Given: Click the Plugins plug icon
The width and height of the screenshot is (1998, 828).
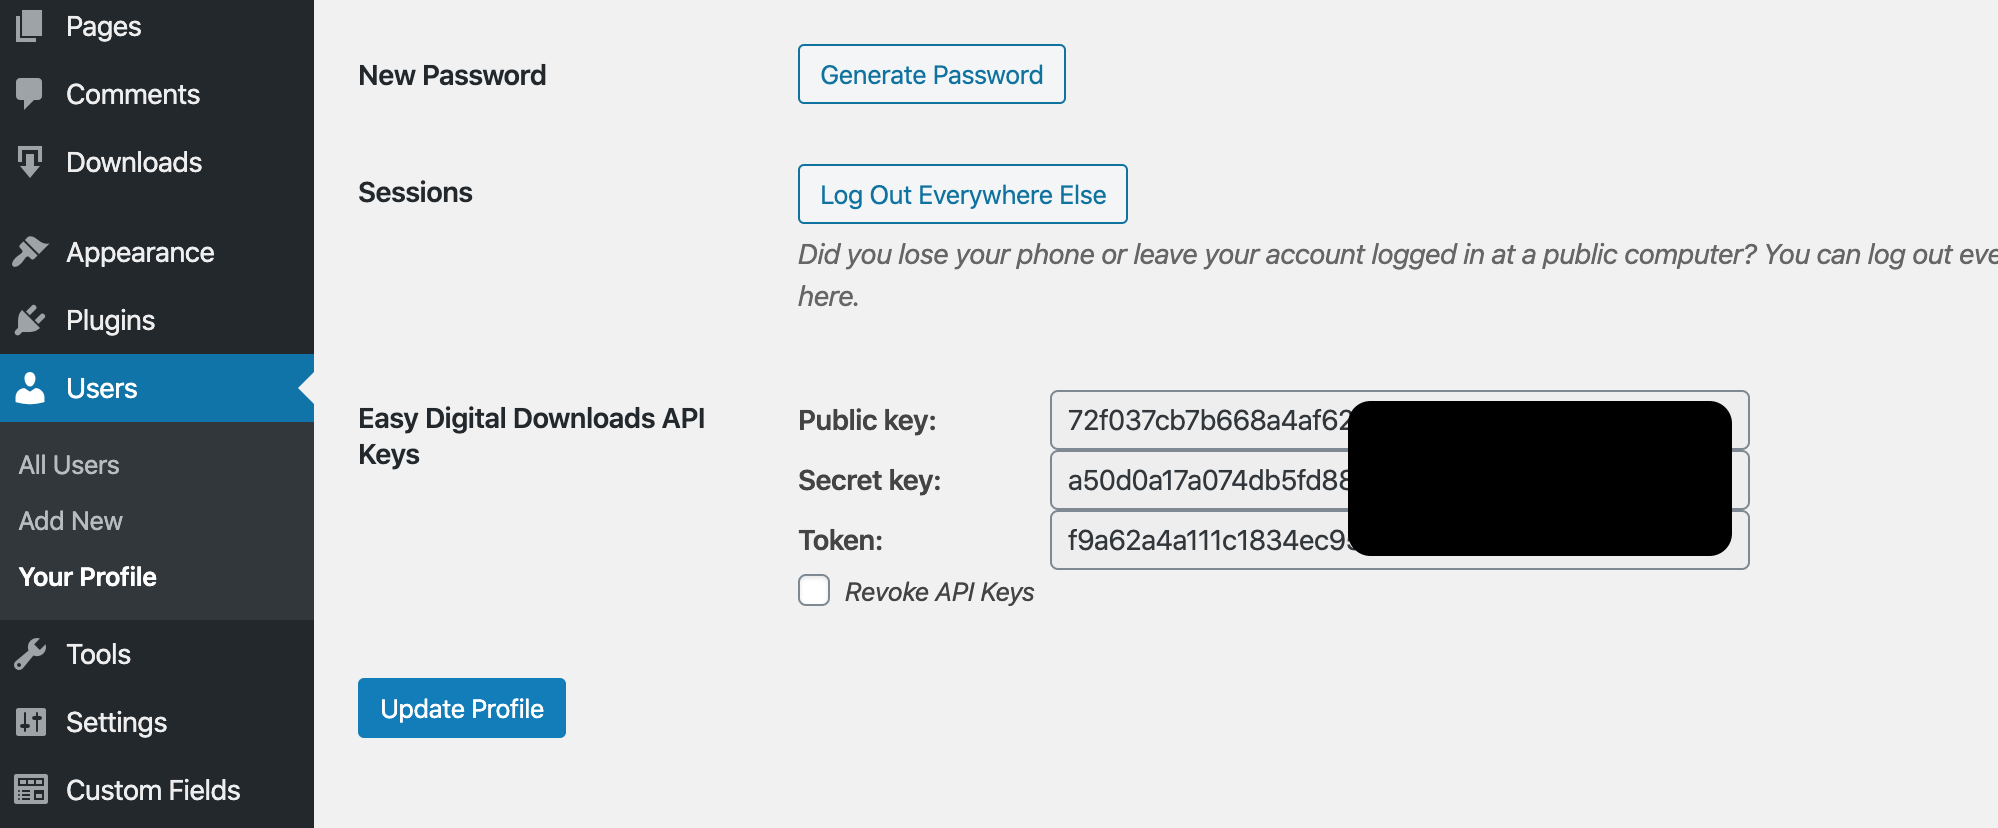Looking at the screenshot, I should (30, 320).
